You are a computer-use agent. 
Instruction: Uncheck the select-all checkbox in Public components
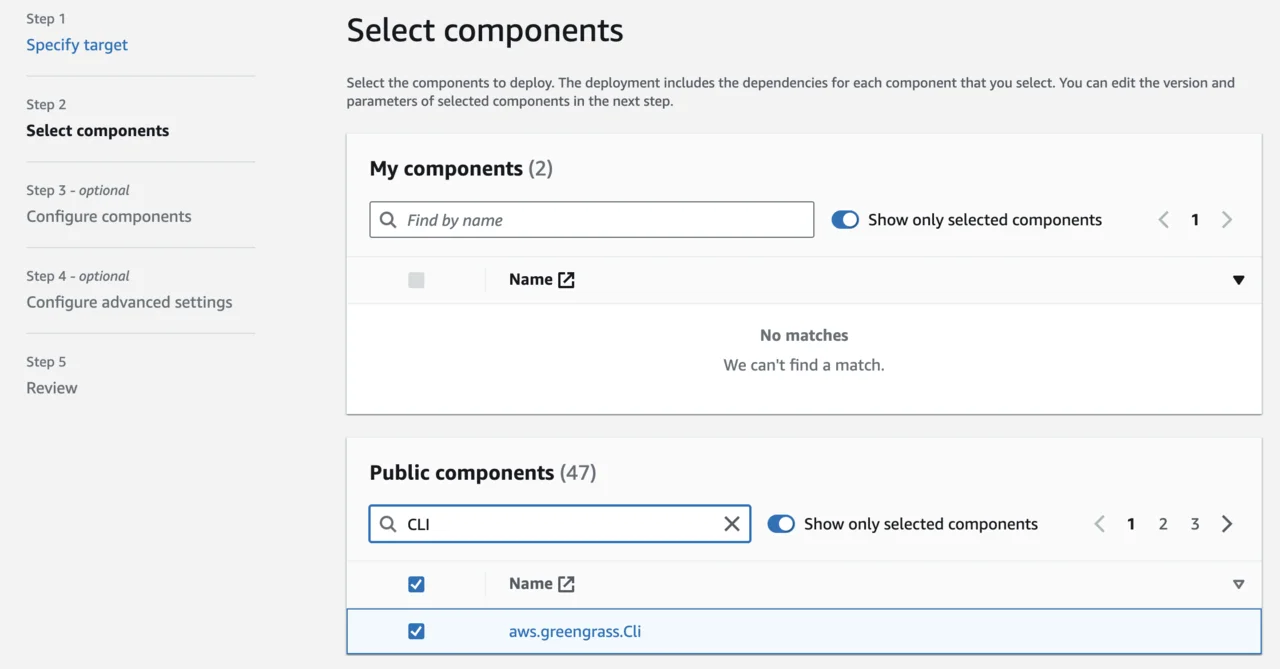point(417,583)
